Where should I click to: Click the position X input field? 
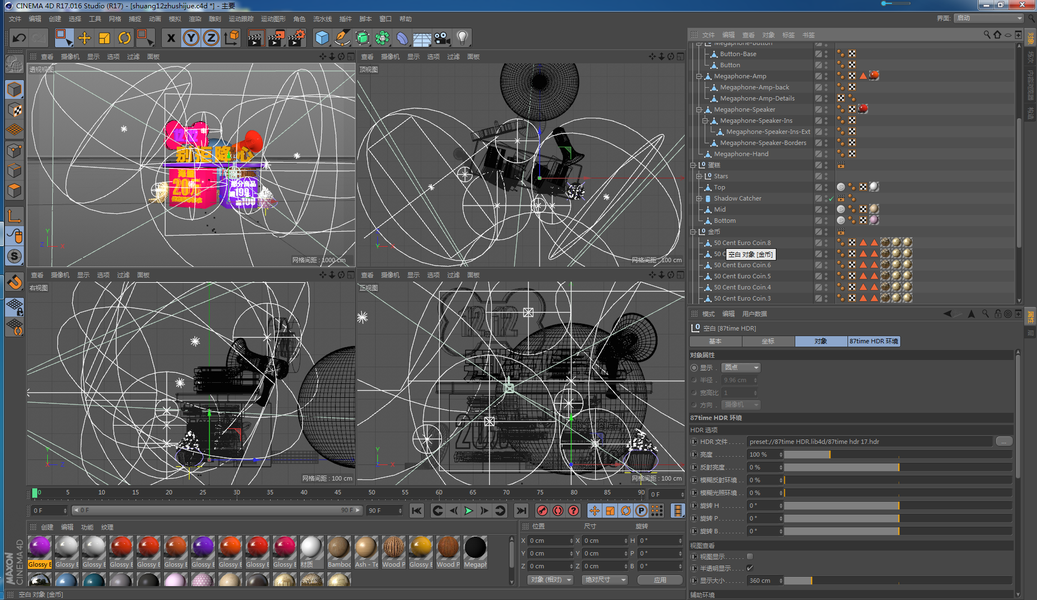(551, 540)
